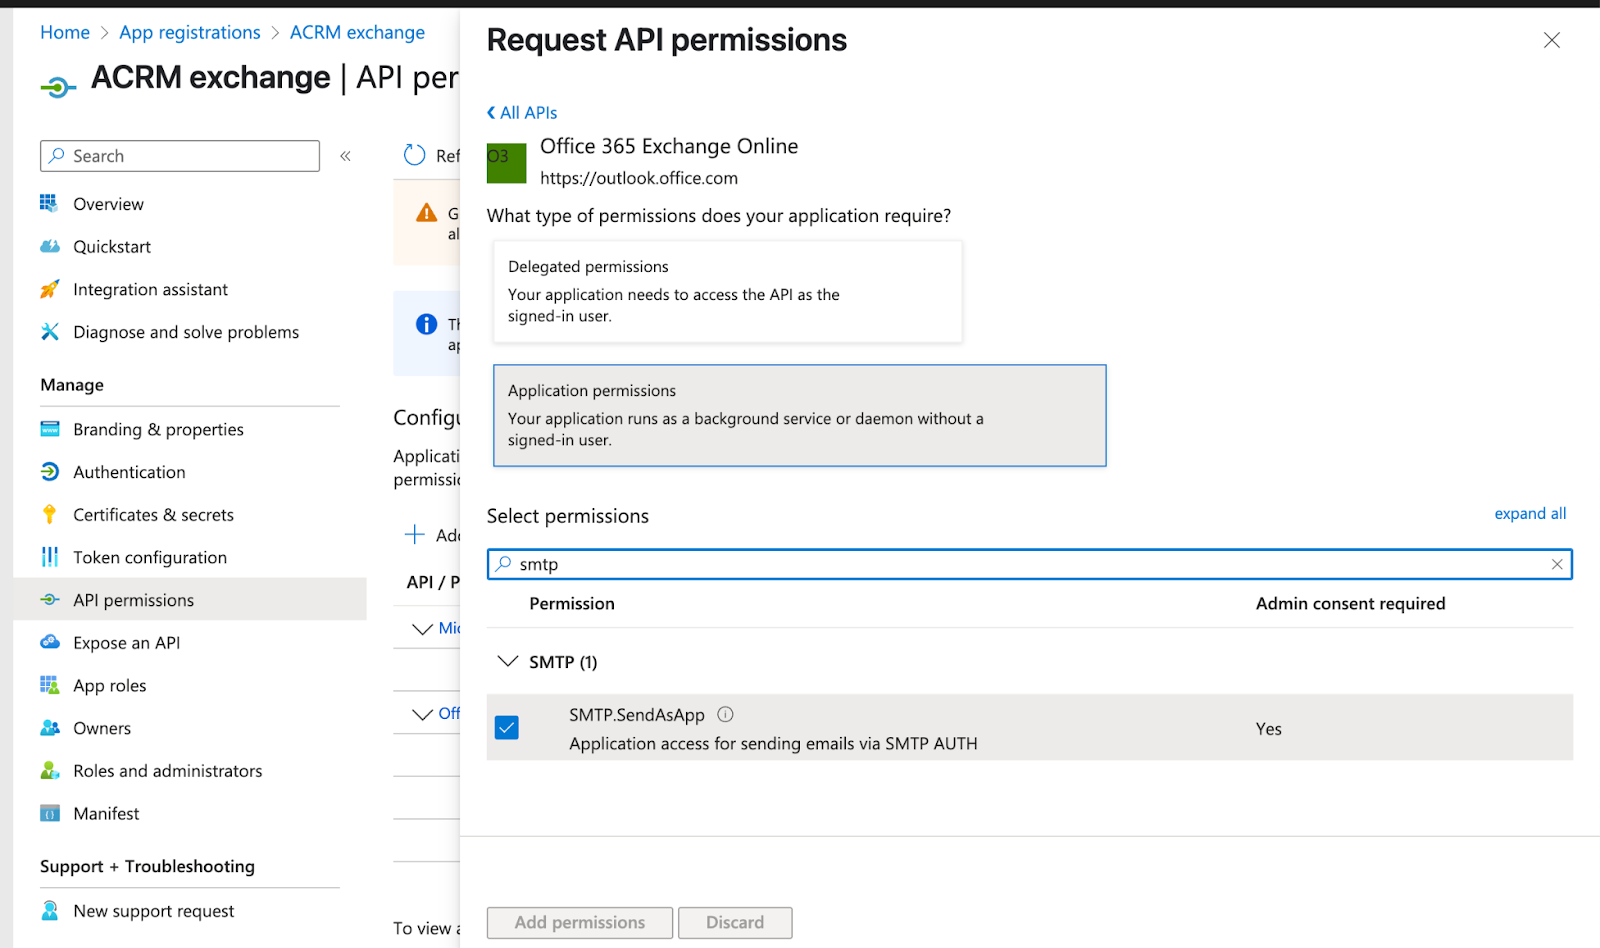Click the Overview grid icon
Image resolution: width=1600 pixels, height=948 pixels.
49,203
